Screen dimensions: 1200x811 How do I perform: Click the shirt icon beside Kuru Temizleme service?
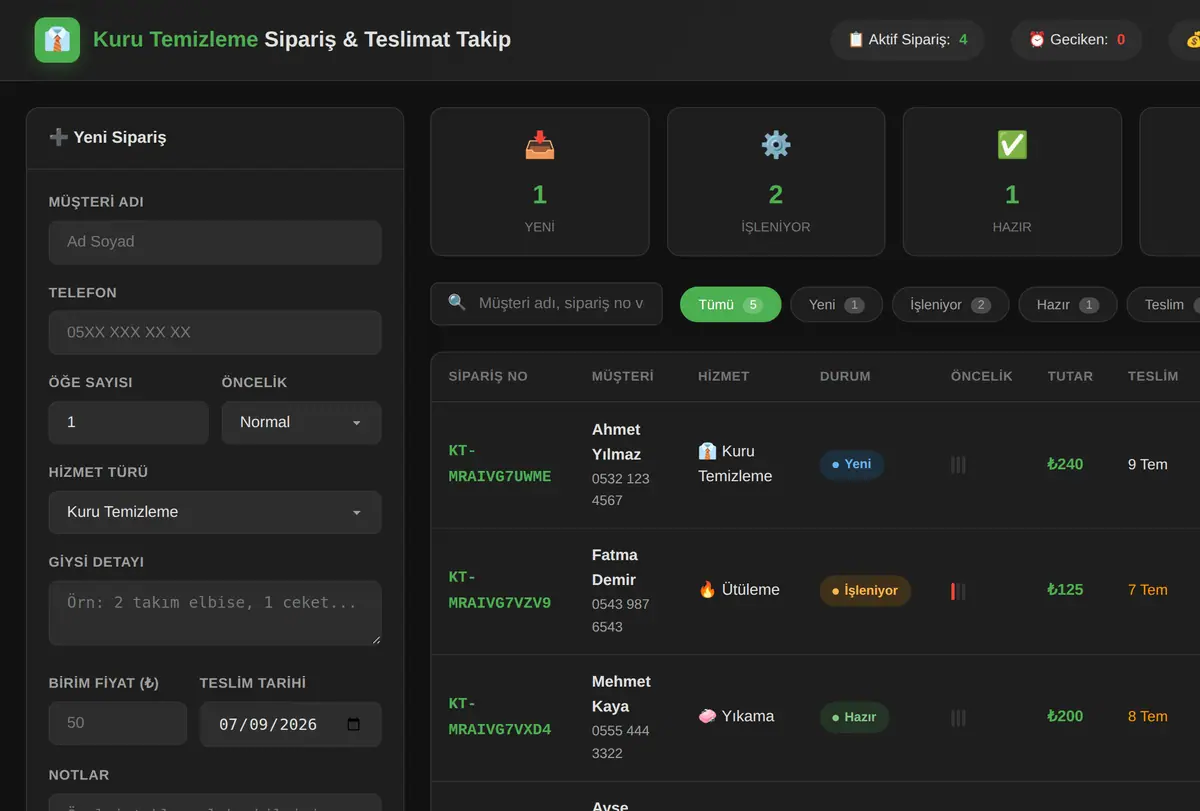(707, 451)
